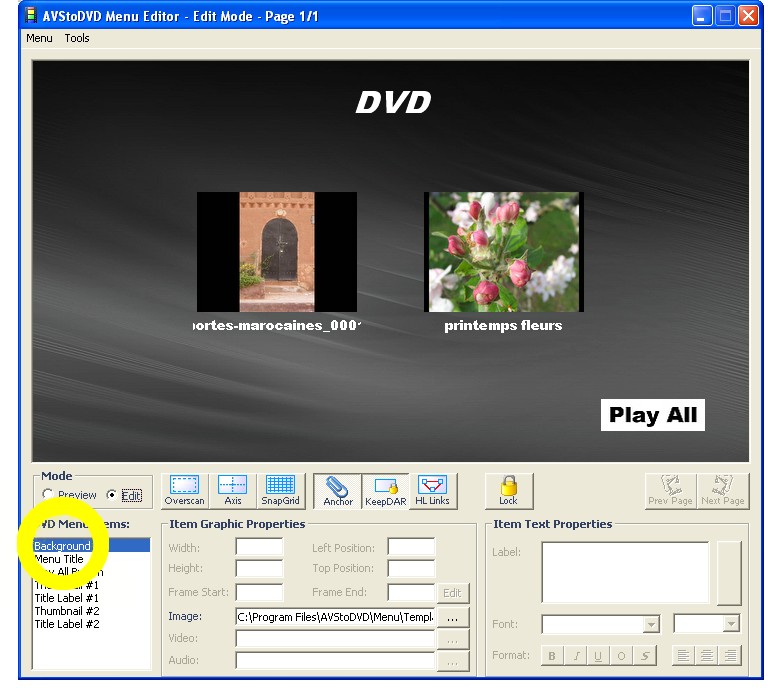
Task: Select the Preview mode radio button
Action: point(48,495)
